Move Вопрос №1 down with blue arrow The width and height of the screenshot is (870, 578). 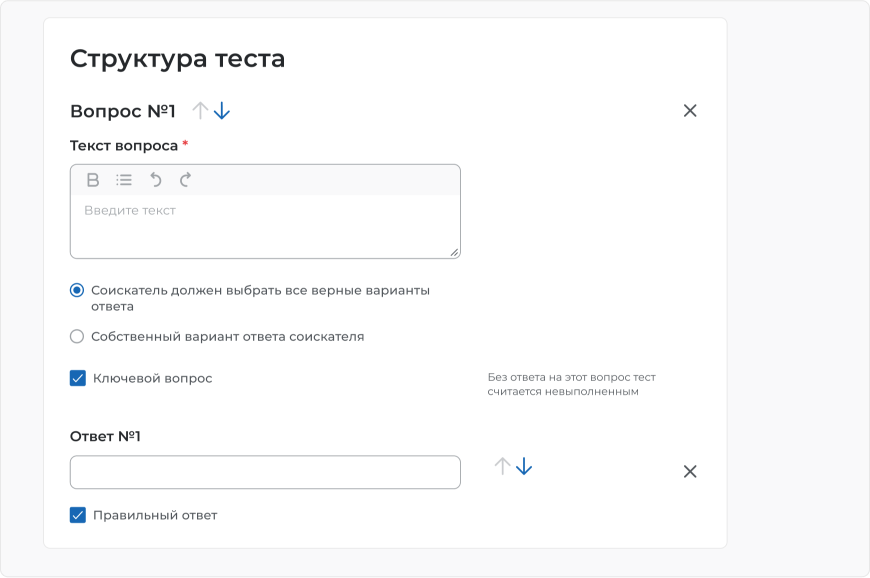click(222, 111)
